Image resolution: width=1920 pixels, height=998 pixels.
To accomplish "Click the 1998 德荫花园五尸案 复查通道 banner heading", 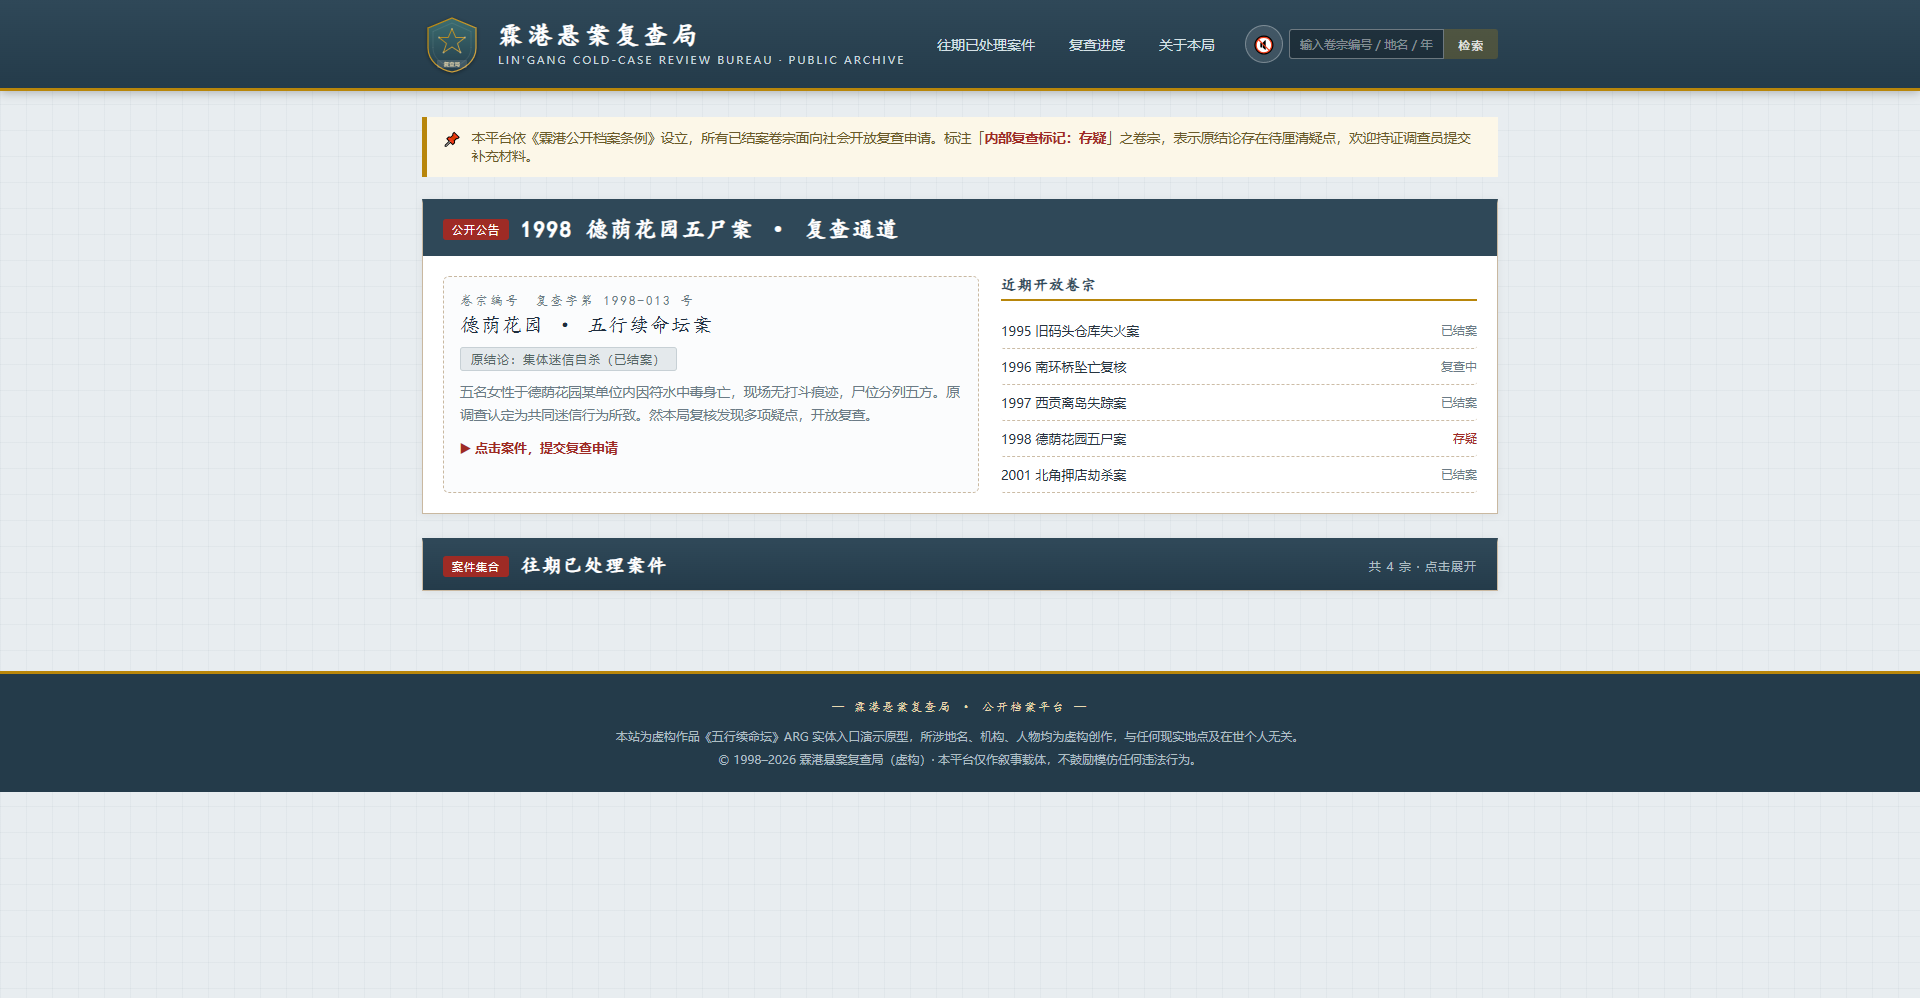I will coord(709,230).
